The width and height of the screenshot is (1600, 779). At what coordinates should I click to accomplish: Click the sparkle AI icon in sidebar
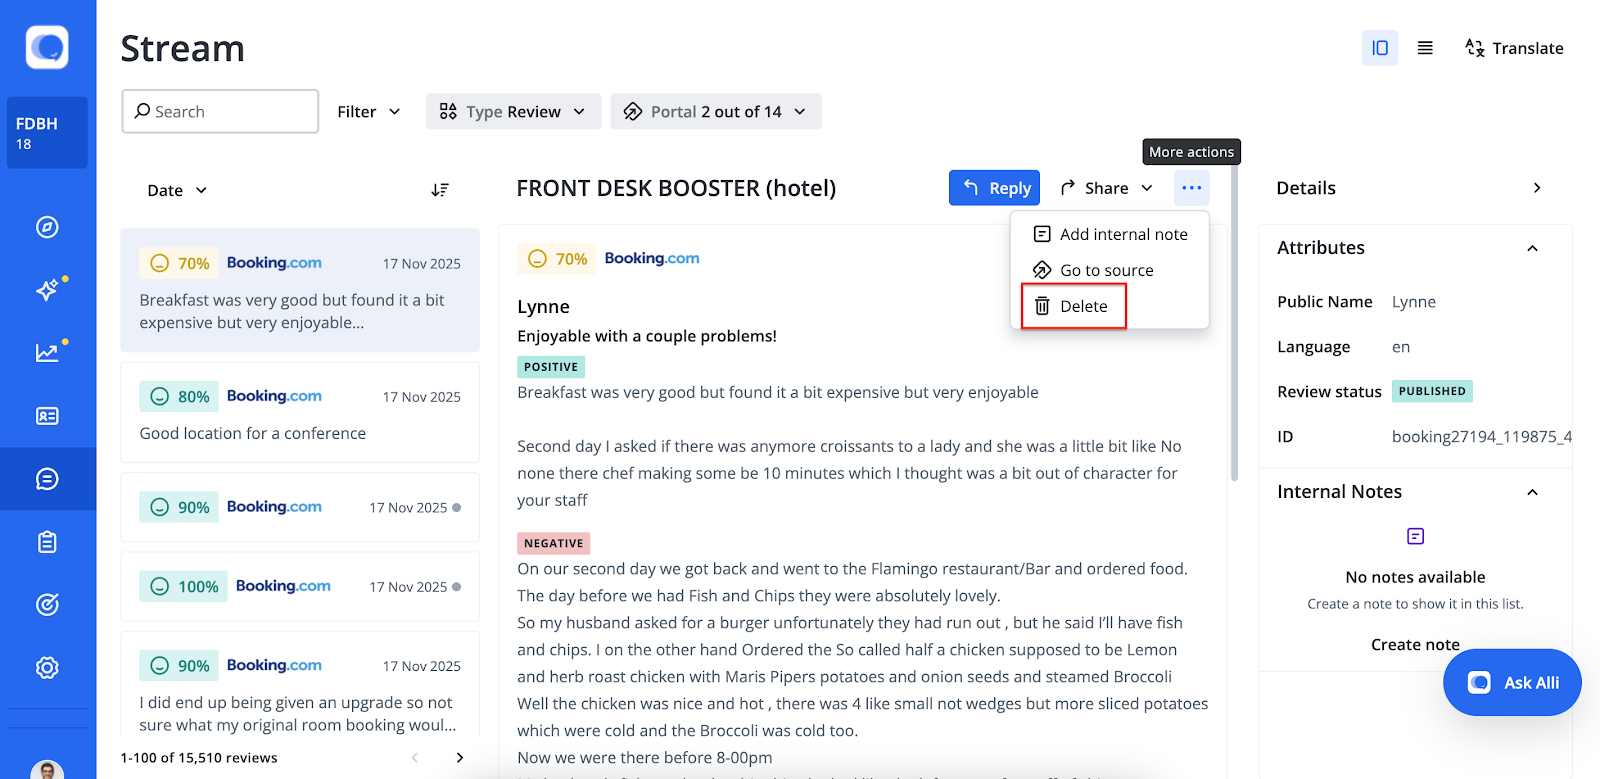tap(47, 290)
